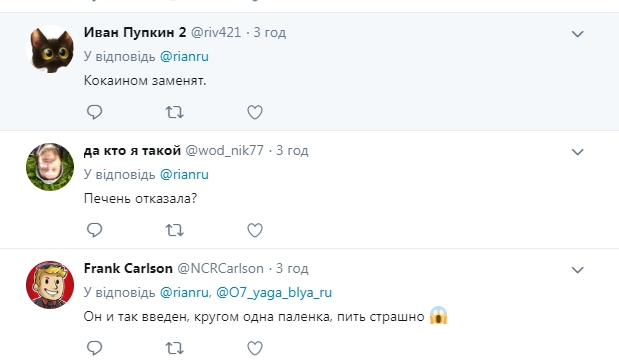Image resolution: width=619 pixels, height=363 pixels.
Task: Open the black cat profile avatar
Action: click(50, 49)
